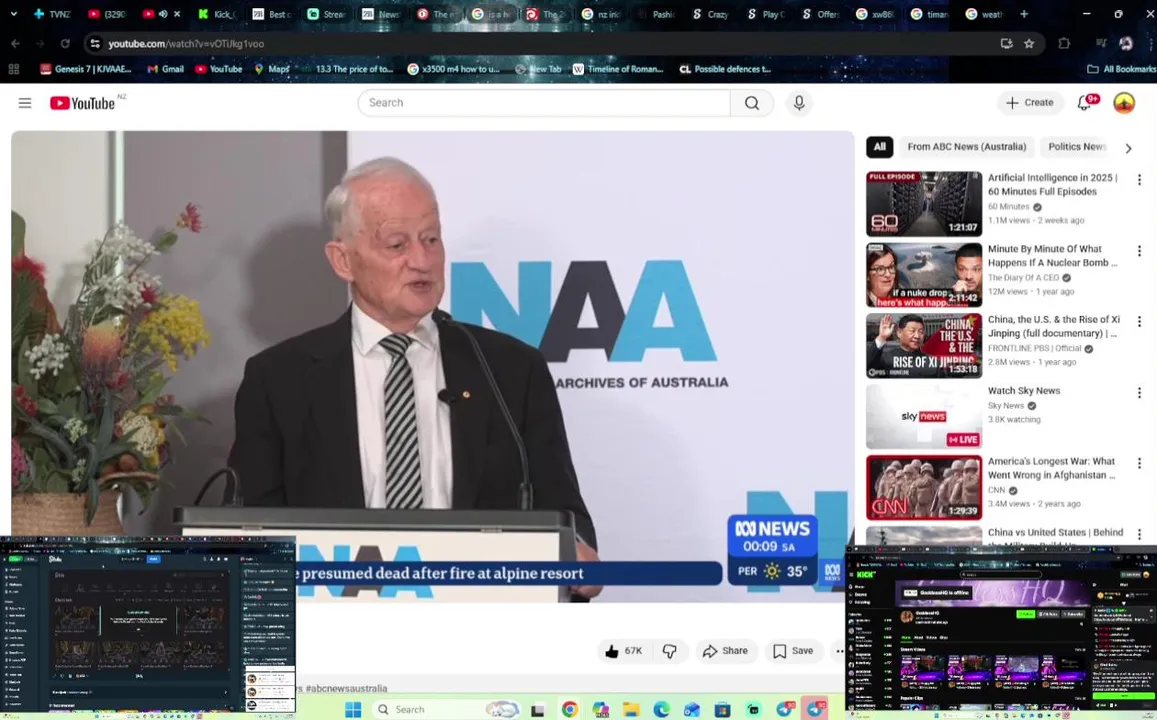Open Possible defences bookmark

725,69
